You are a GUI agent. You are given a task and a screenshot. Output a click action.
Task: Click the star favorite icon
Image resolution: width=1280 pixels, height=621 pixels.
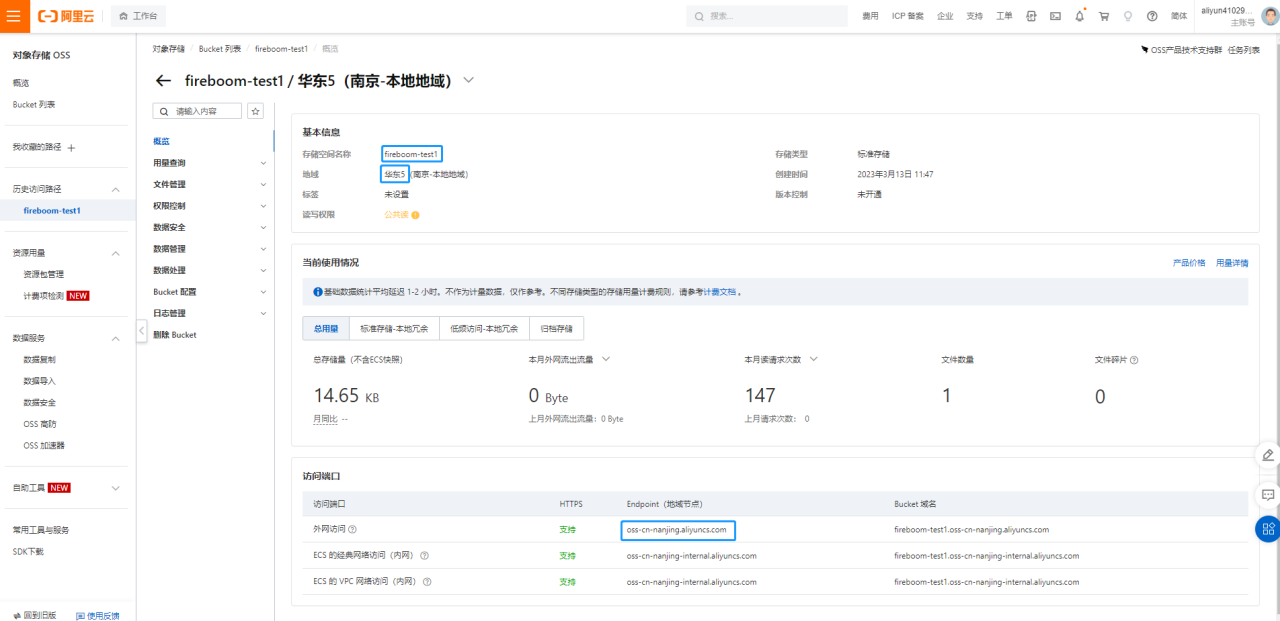coord(256,111)
